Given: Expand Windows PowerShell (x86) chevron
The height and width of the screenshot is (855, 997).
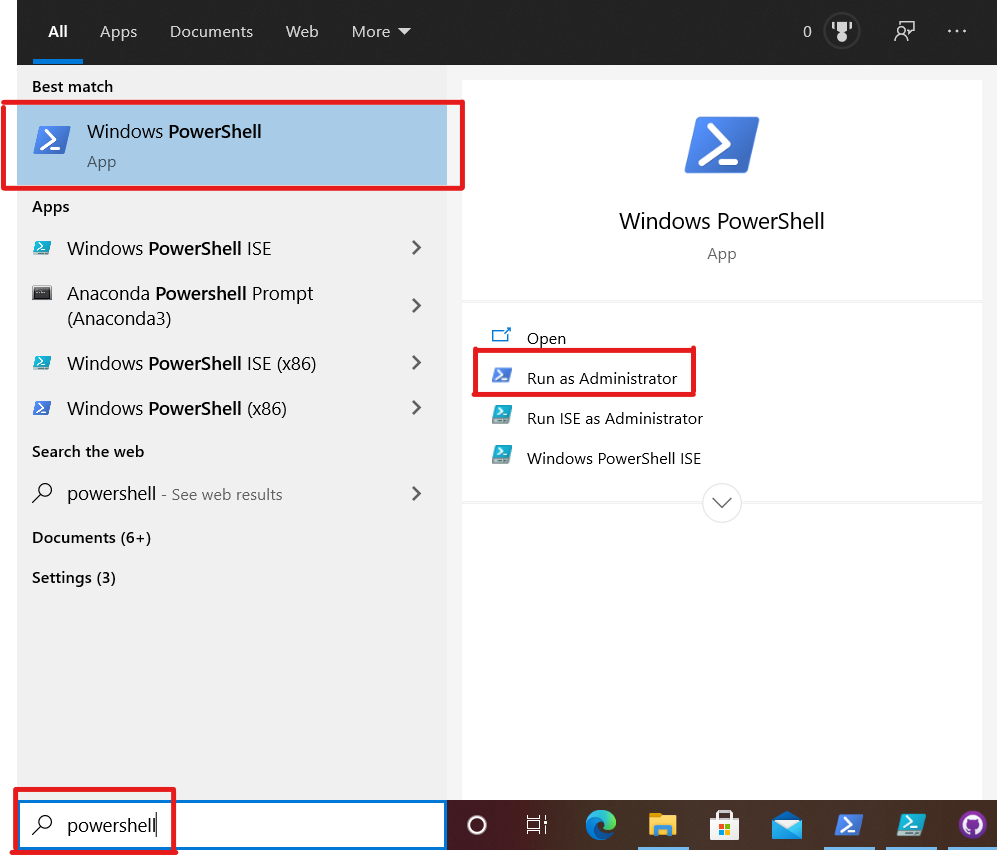Looking at the screenshot, I should (416, 408).
